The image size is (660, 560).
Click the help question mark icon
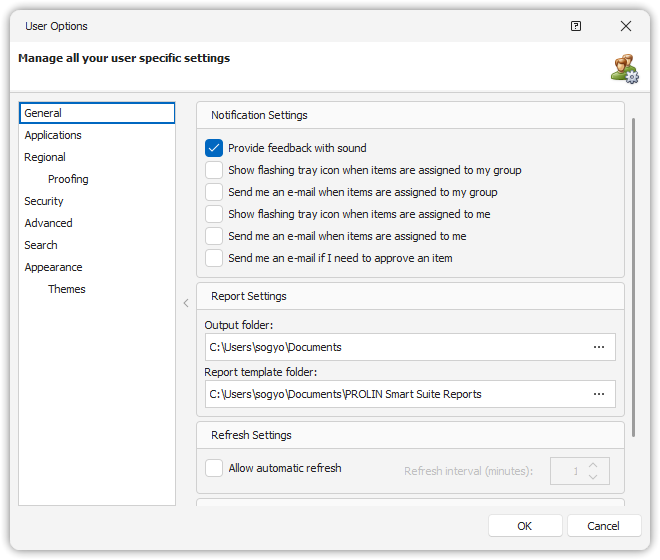(576, 26)
